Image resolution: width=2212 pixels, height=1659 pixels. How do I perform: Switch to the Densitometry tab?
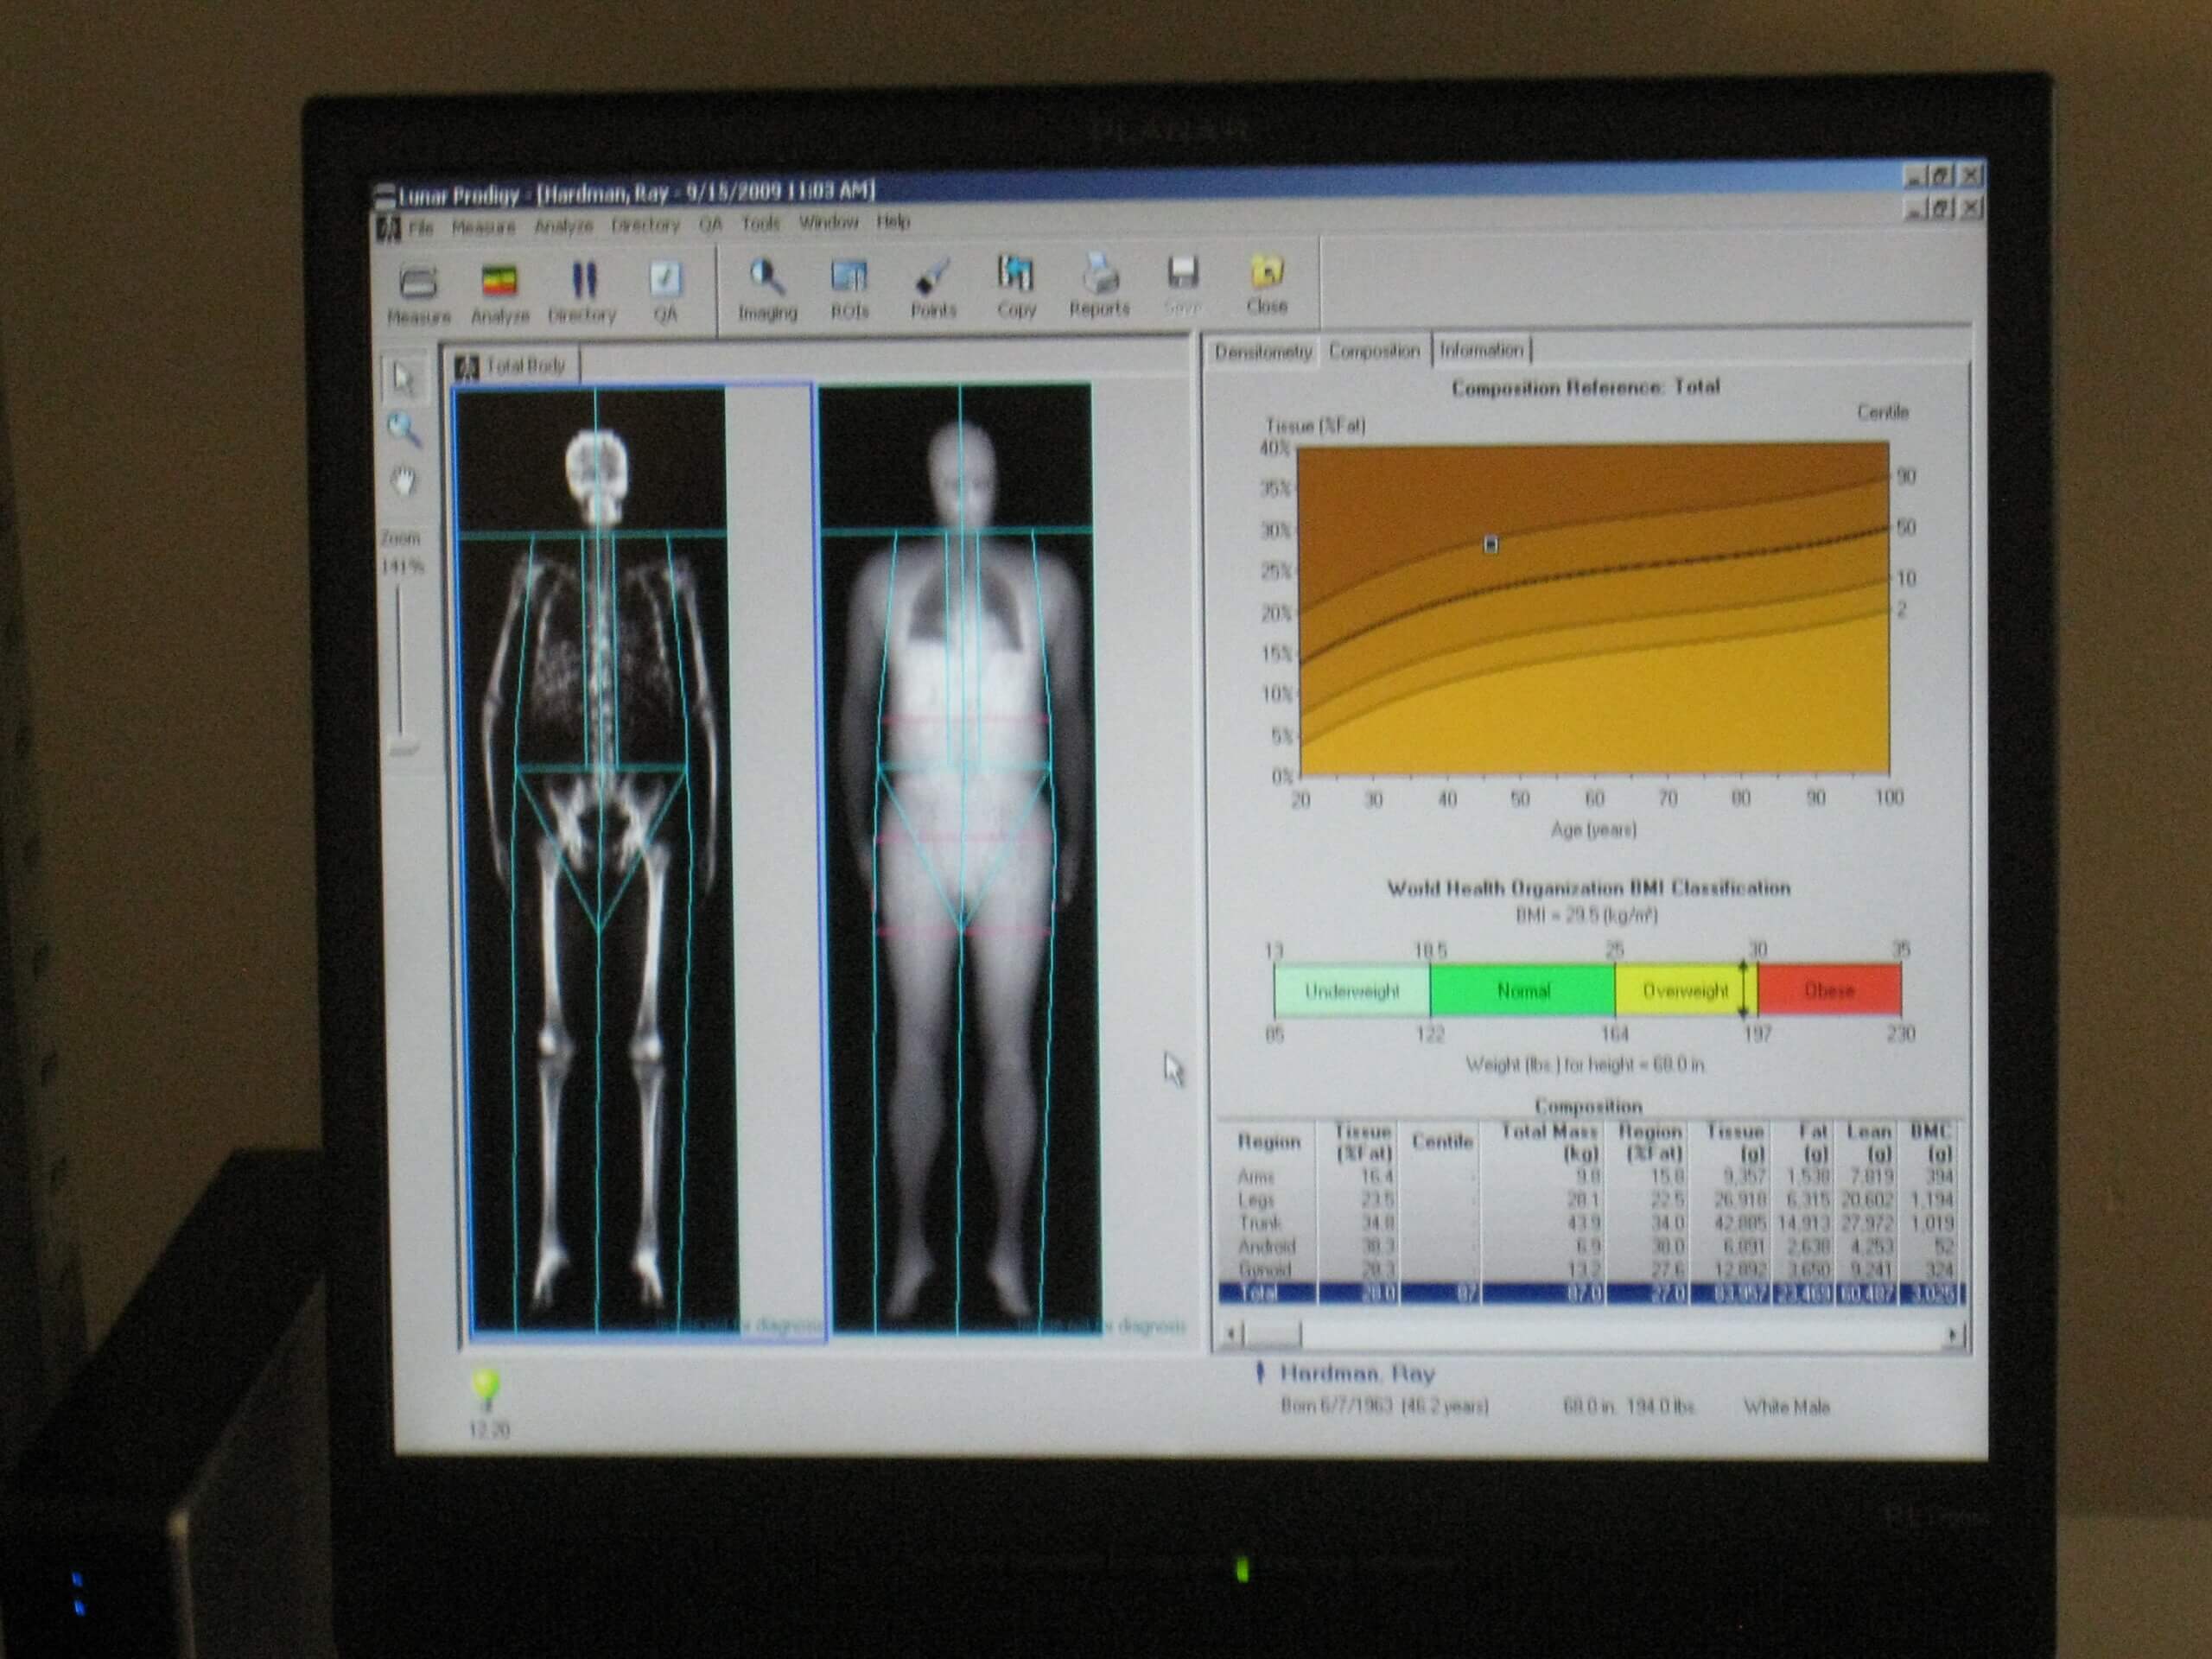pyautogui.click(x=1262, y=352)
